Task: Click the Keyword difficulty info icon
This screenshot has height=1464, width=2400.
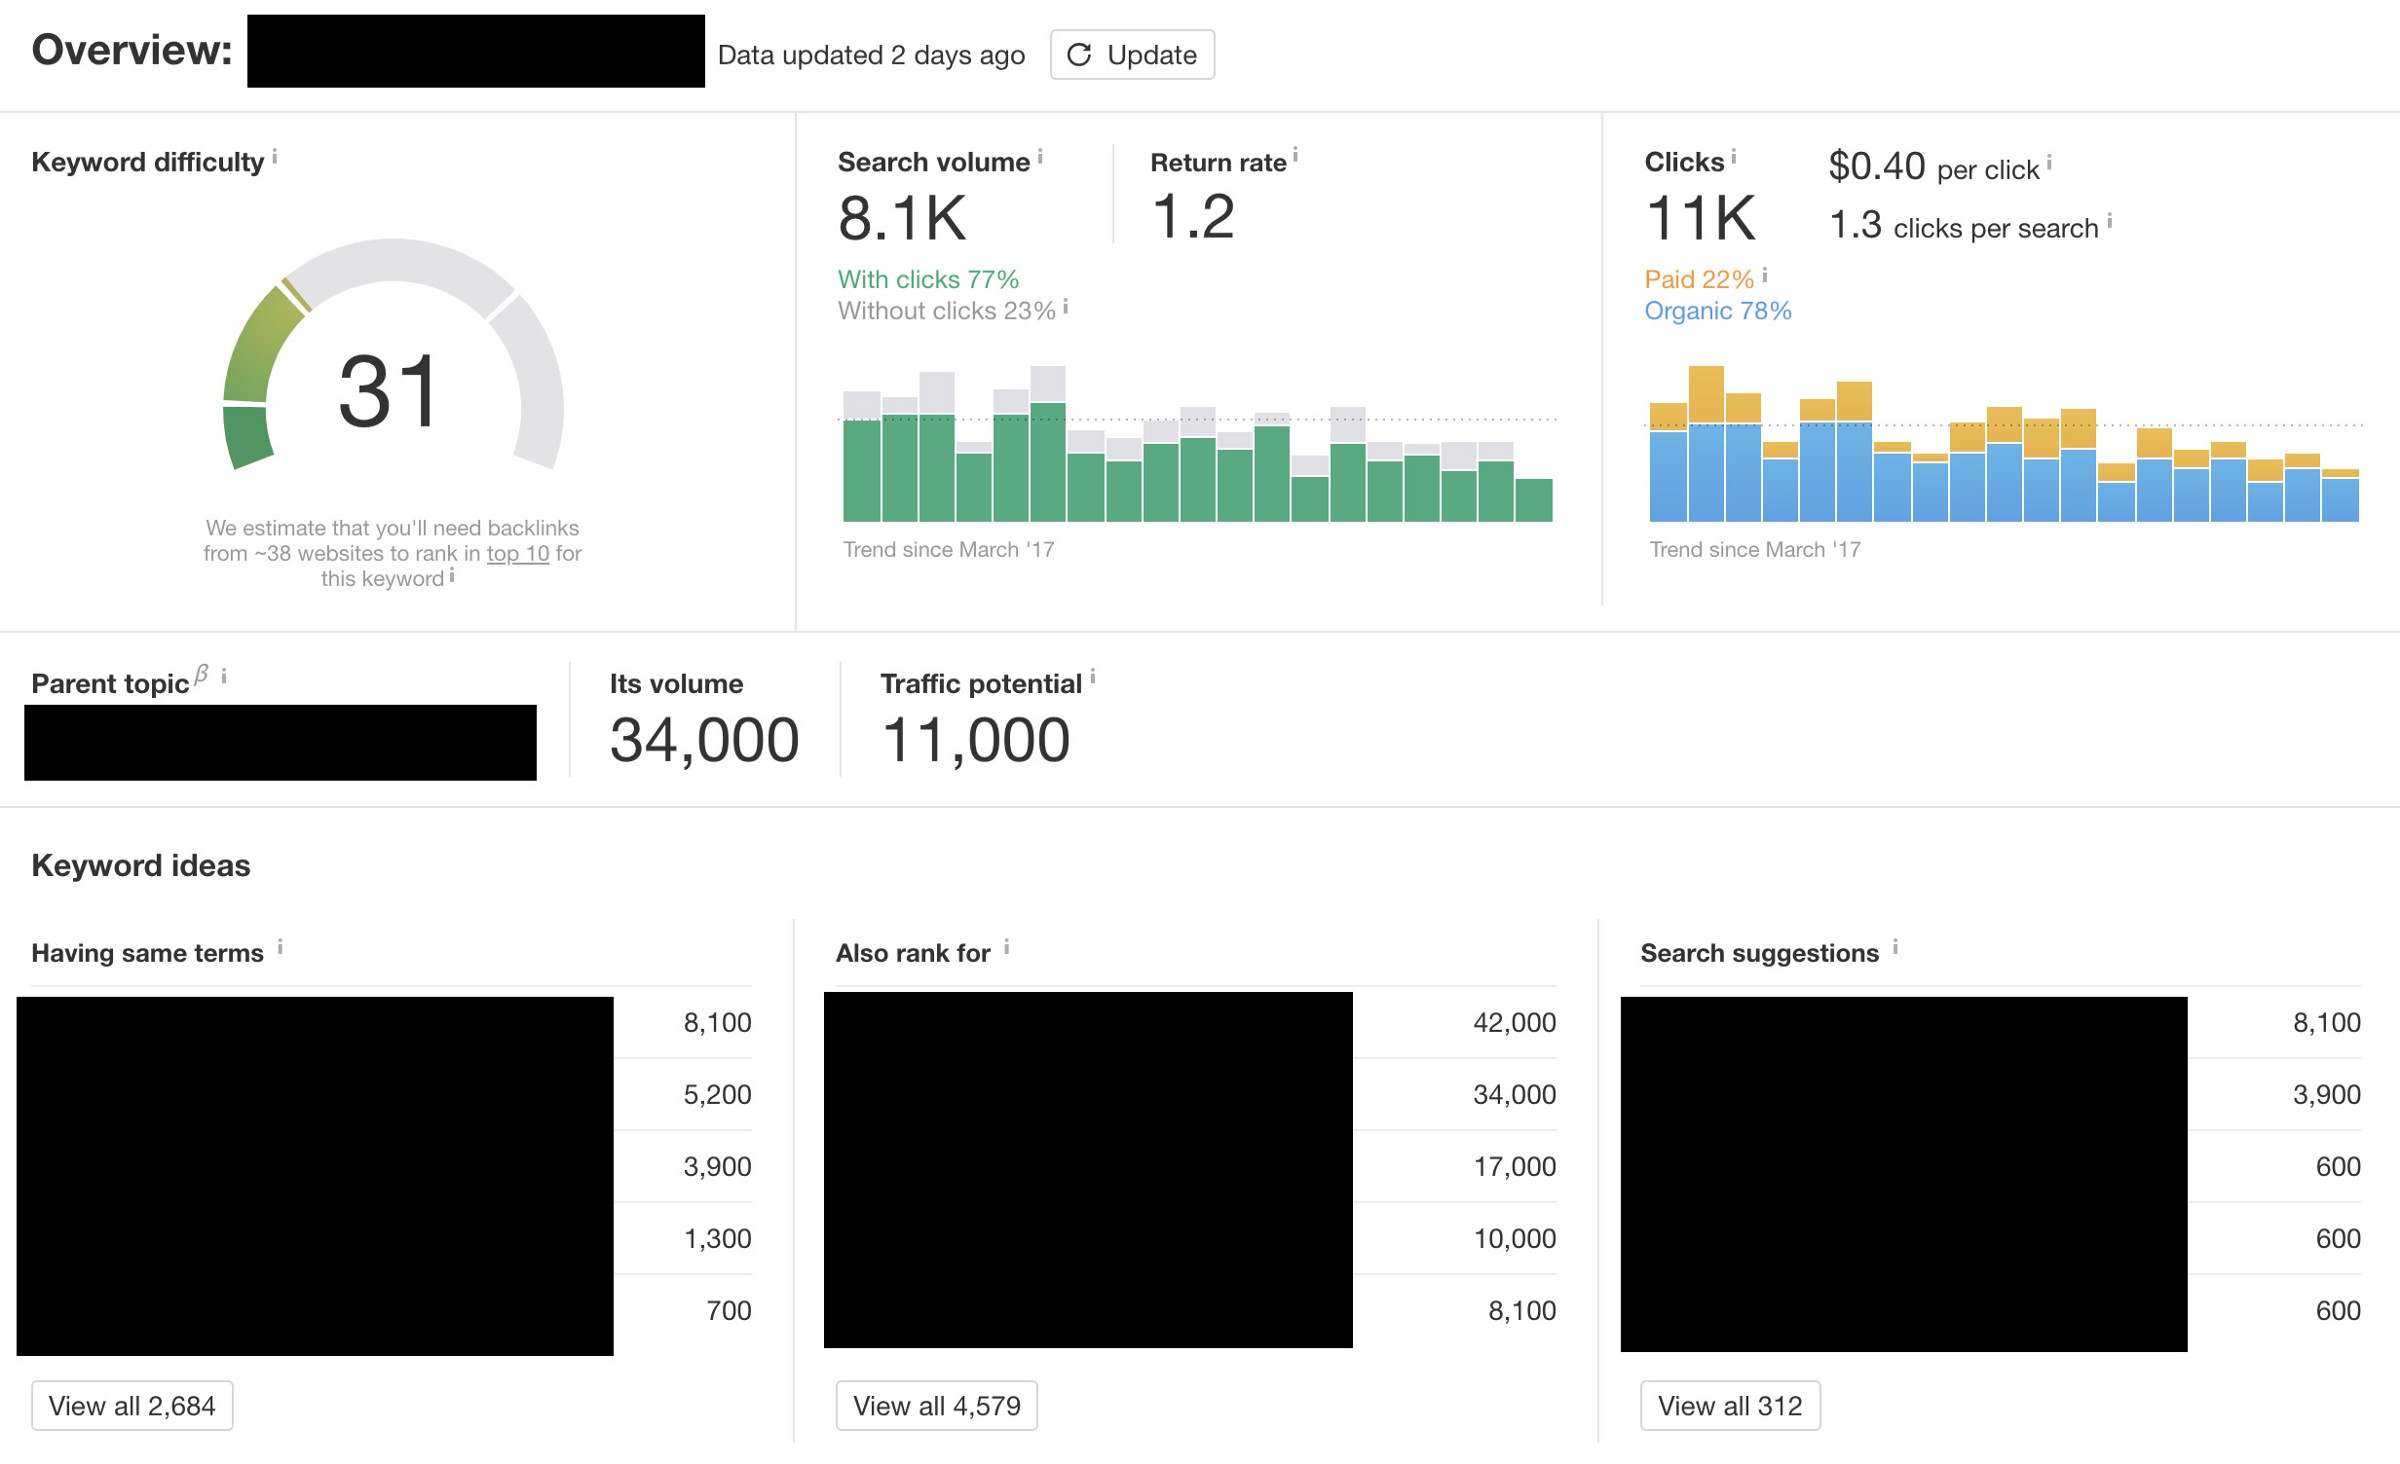Action: coord(275,157)
